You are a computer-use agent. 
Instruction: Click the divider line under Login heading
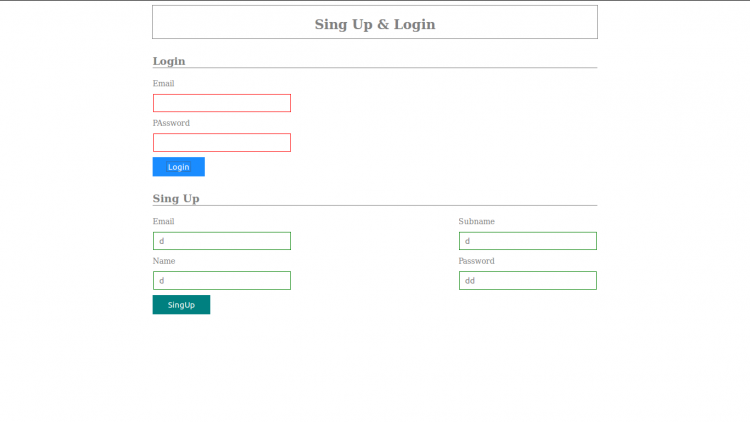(400, 68)
